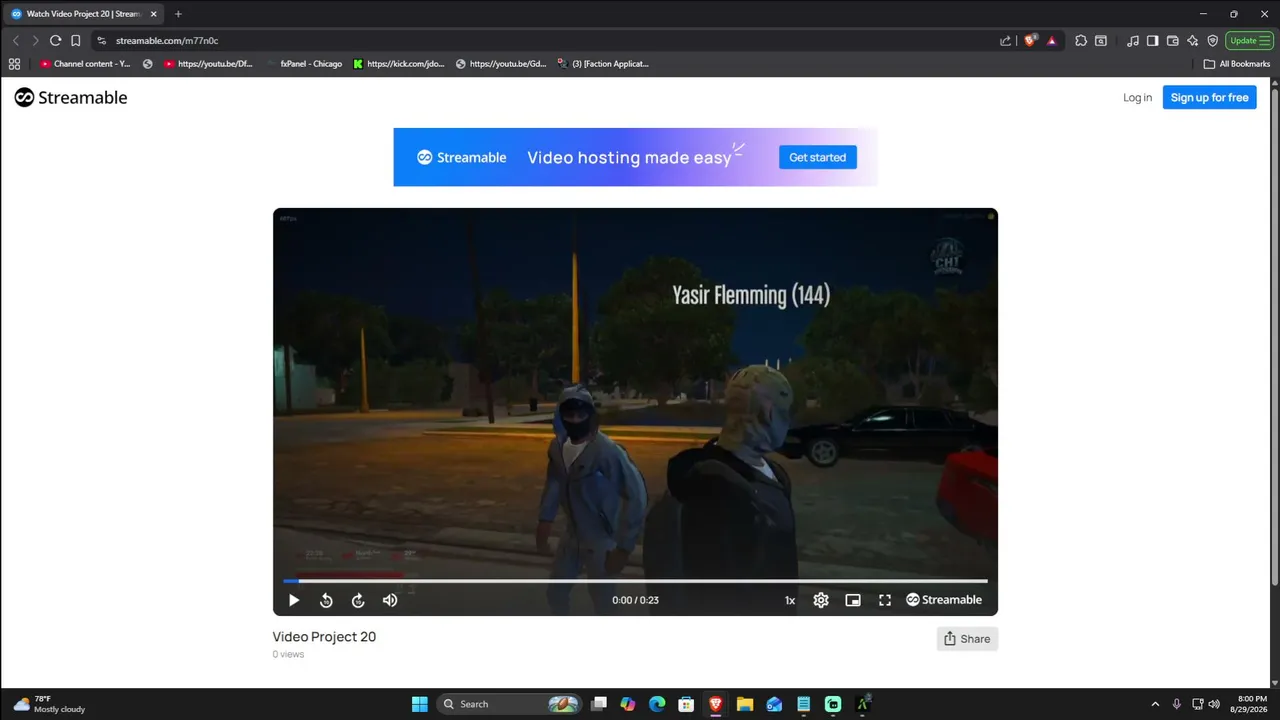Close the Watch Video Project 20 tab

(x=153, y=14)
